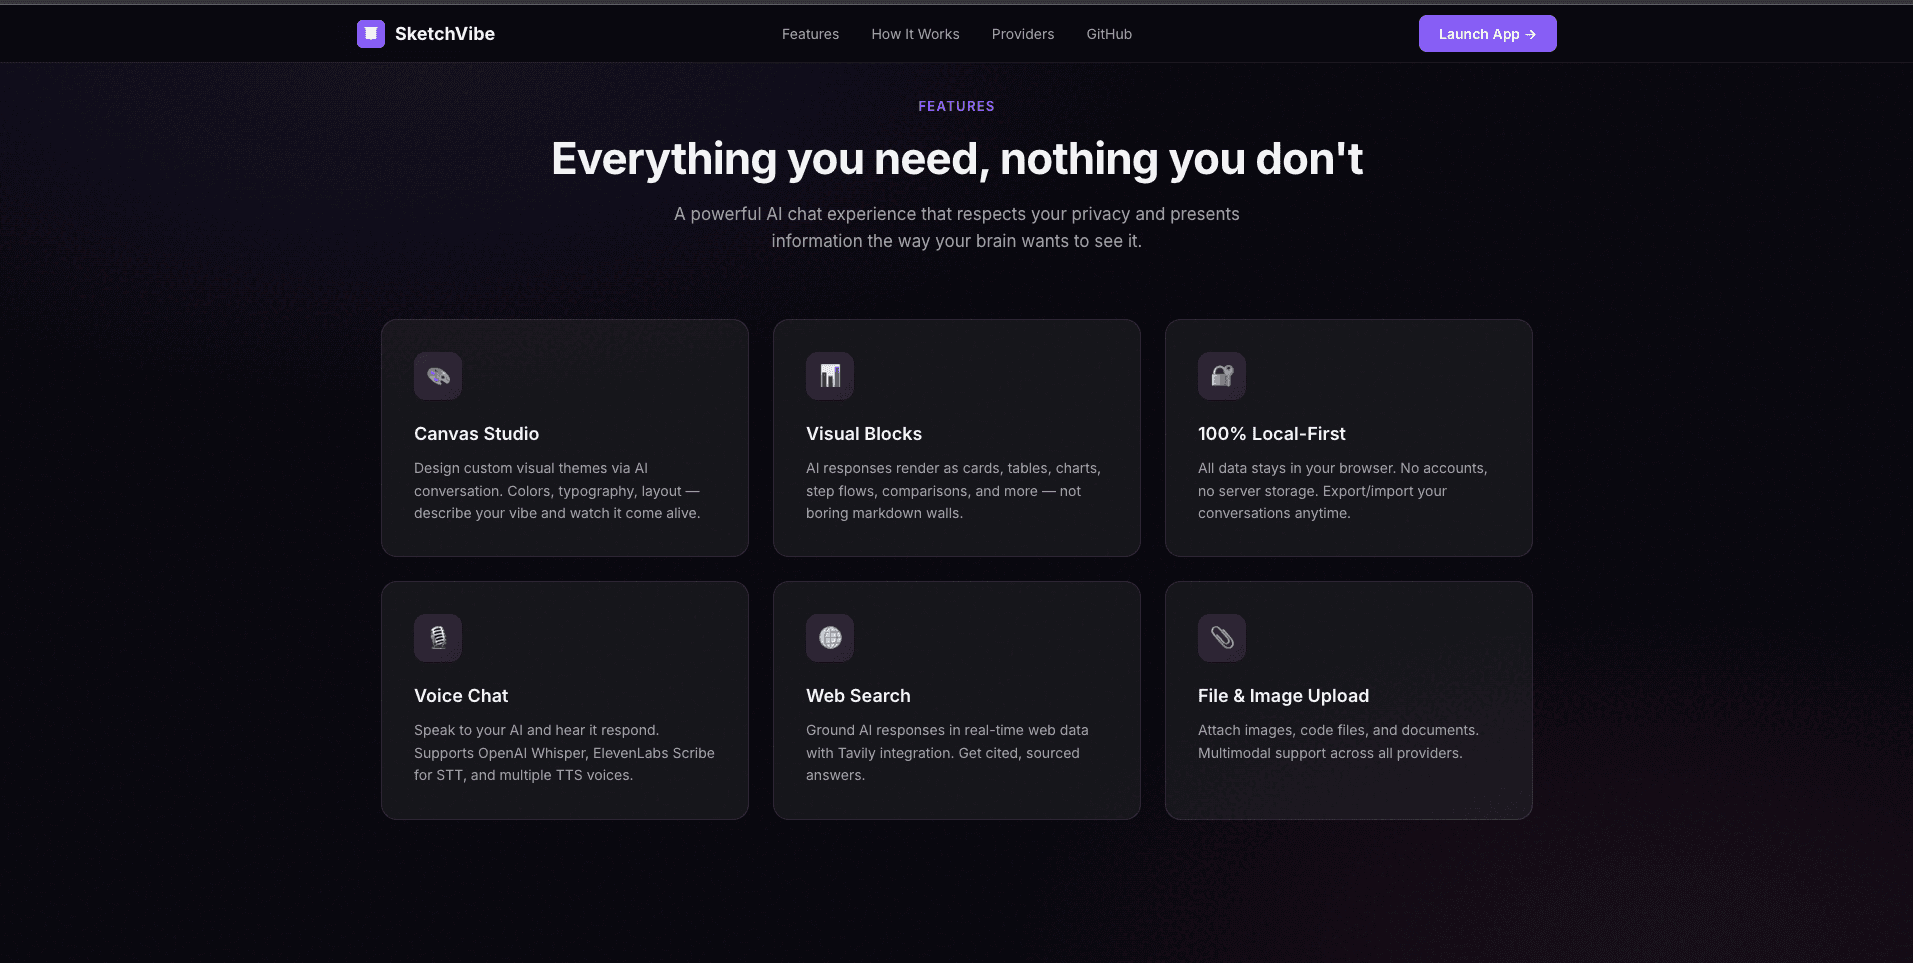This screenshot has height=963, width=1913.
Task: Click the Canvas Studio palette icon
Action: pyautogui.click(x=437, y=376)
